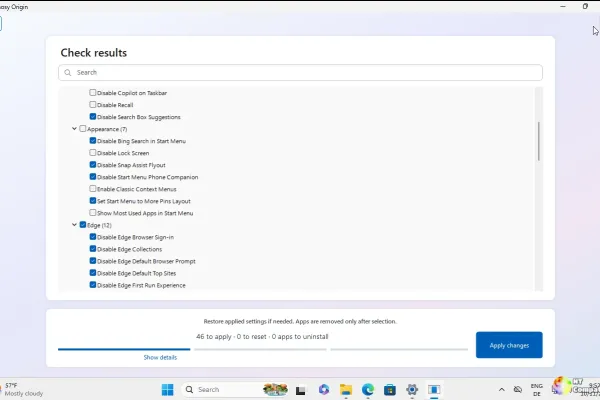Click the active app icon in taskbar

pyautogui.click(x=434, y=390)
